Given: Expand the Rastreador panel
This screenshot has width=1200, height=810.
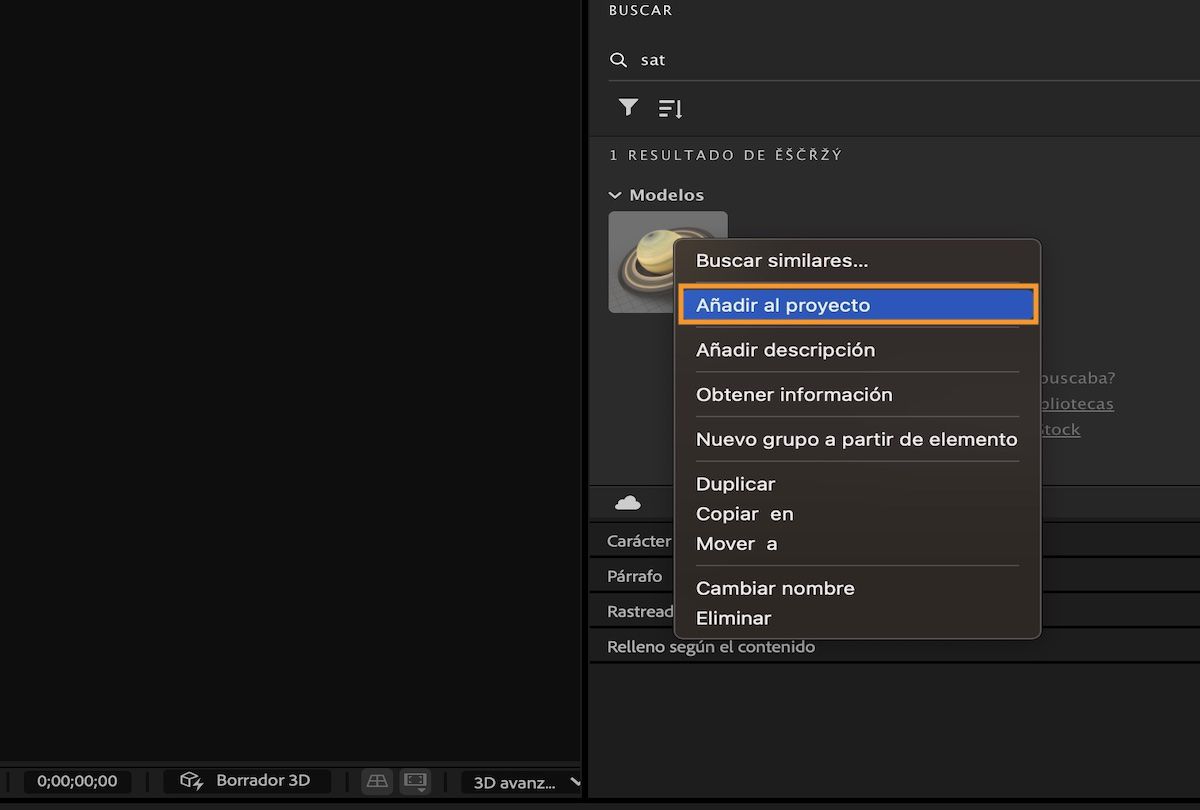Looking at the screenshot, I should coord(640,611).
